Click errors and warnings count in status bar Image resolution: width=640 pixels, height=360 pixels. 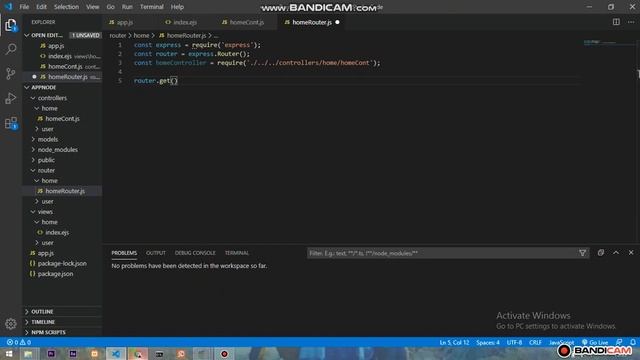coord(19,342)
